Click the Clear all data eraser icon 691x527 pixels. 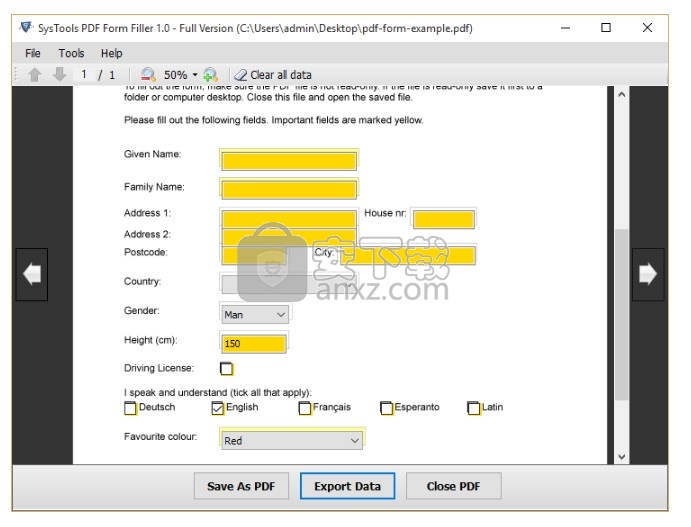241,75
